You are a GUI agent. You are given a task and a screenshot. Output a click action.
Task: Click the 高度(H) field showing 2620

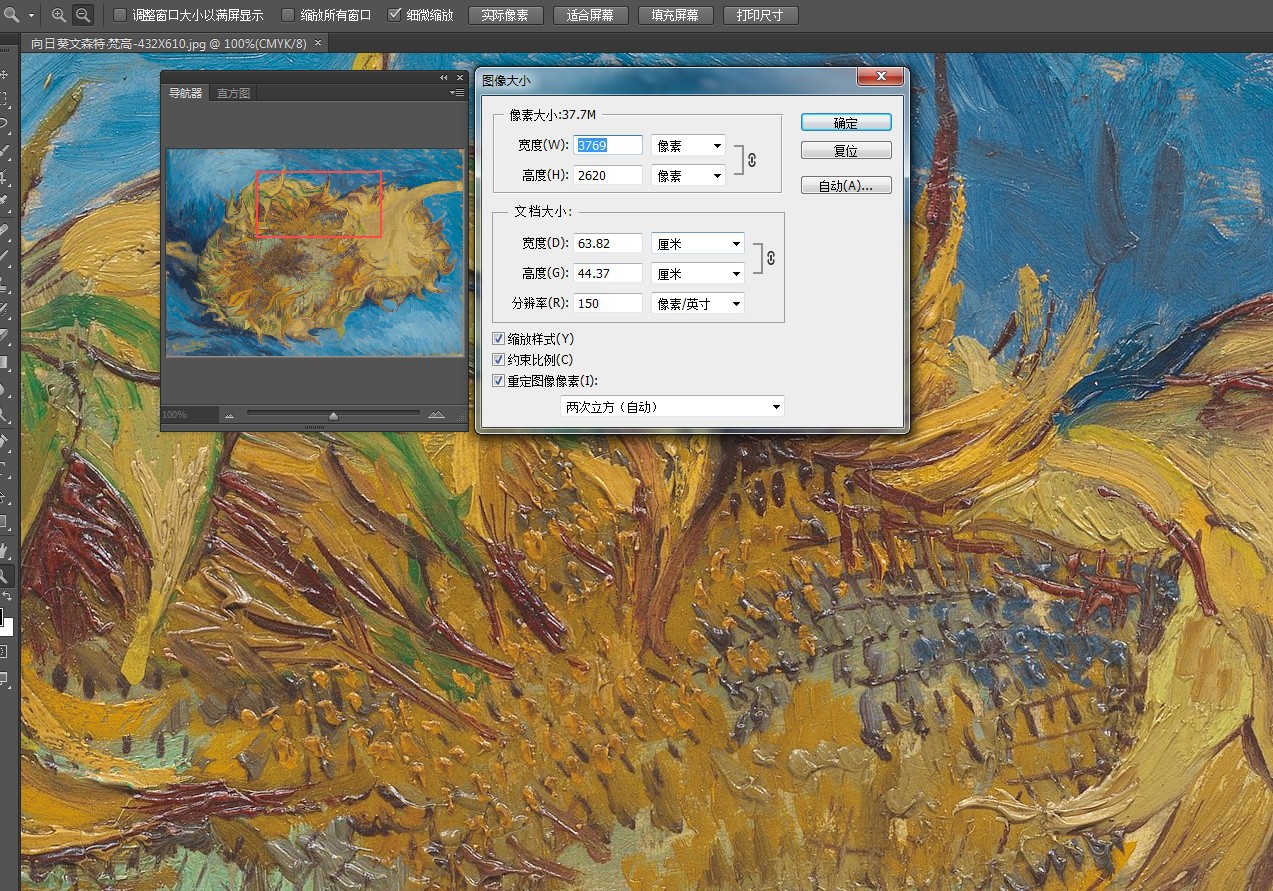608,175
